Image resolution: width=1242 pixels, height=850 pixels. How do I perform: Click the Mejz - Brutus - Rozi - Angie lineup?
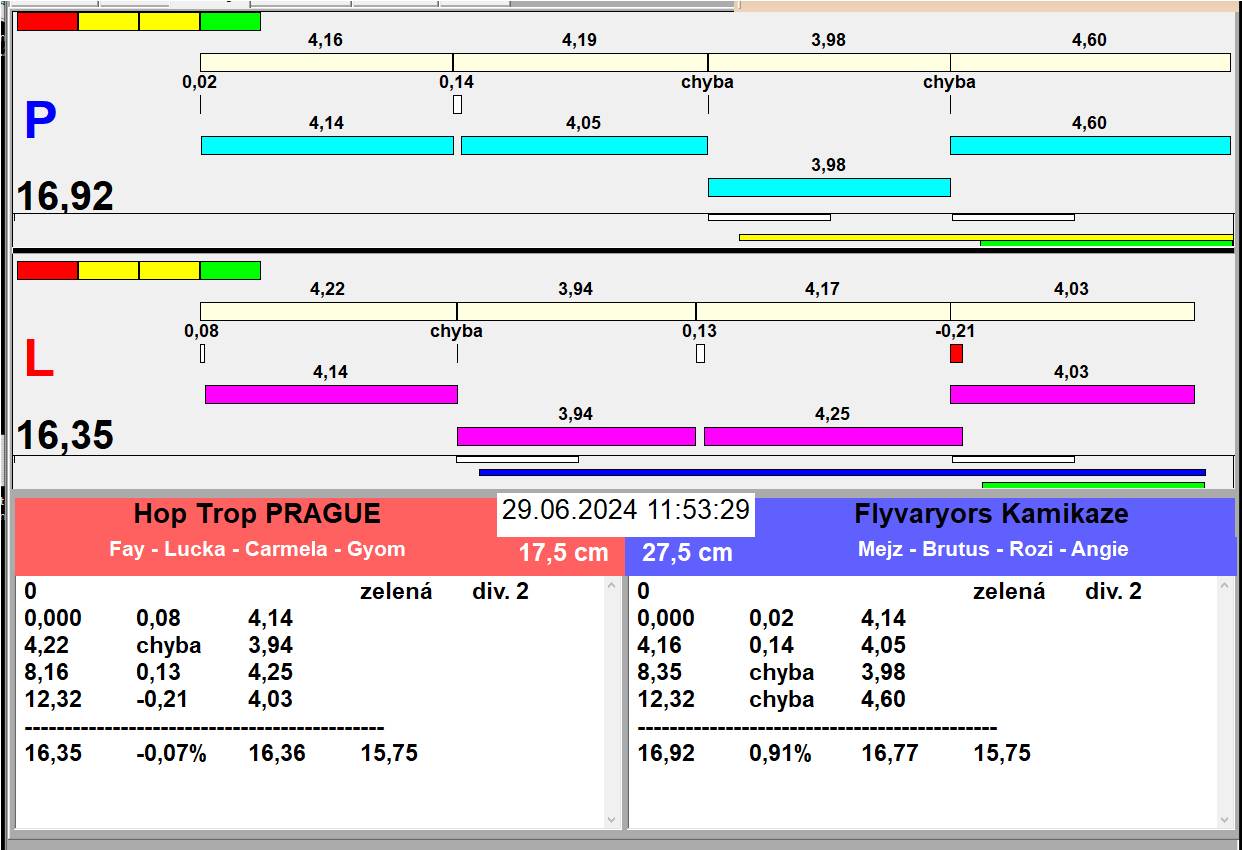click(993, 549)
